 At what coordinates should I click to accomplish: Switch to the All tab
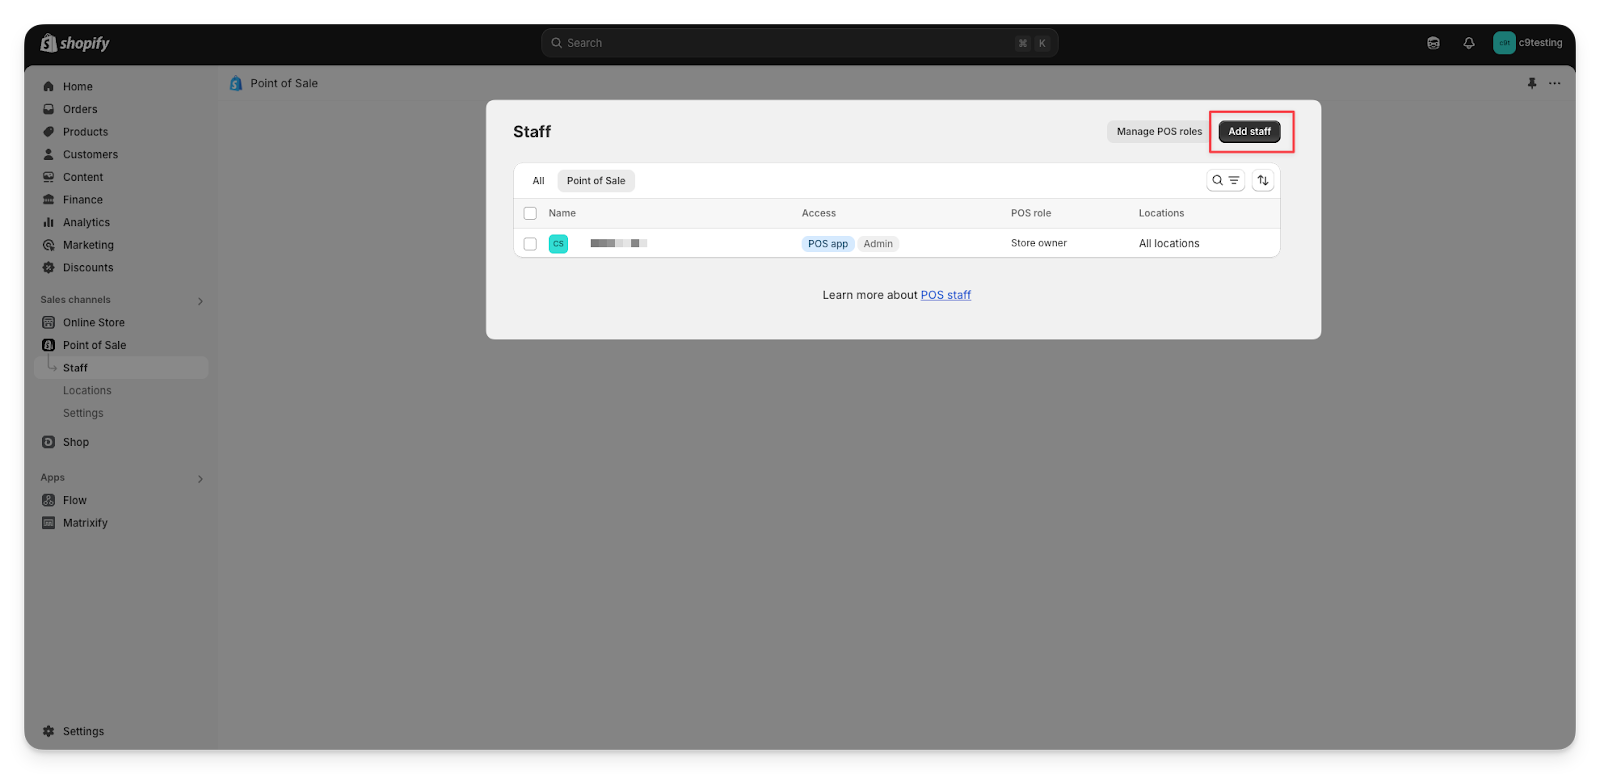coord(538,181)
